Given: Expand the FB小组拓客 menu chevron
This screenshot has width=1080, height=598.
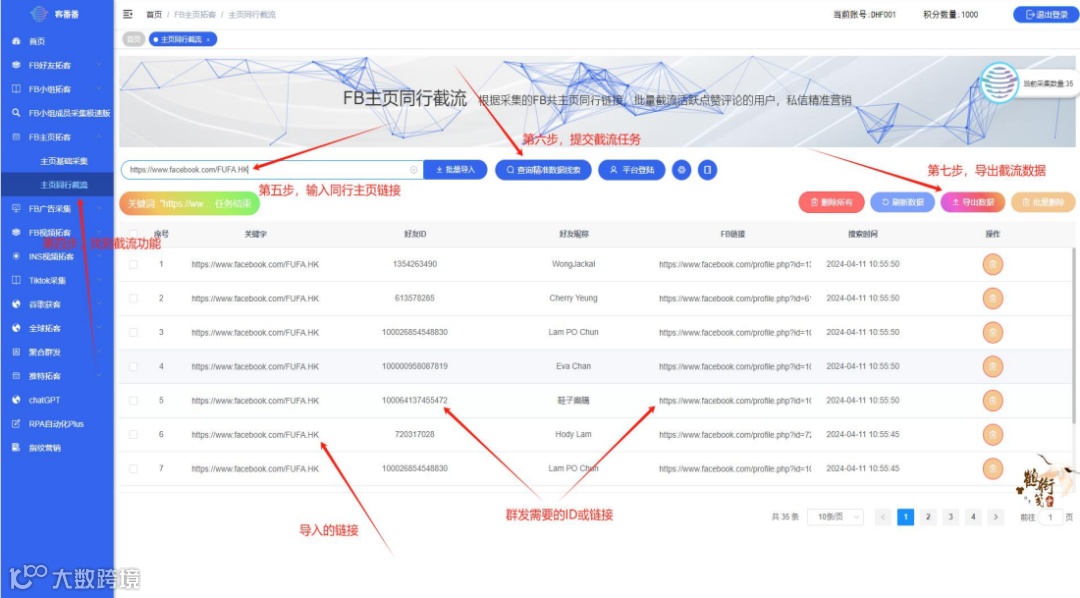Looking at the screenshot, I should (x=99, y=89).
